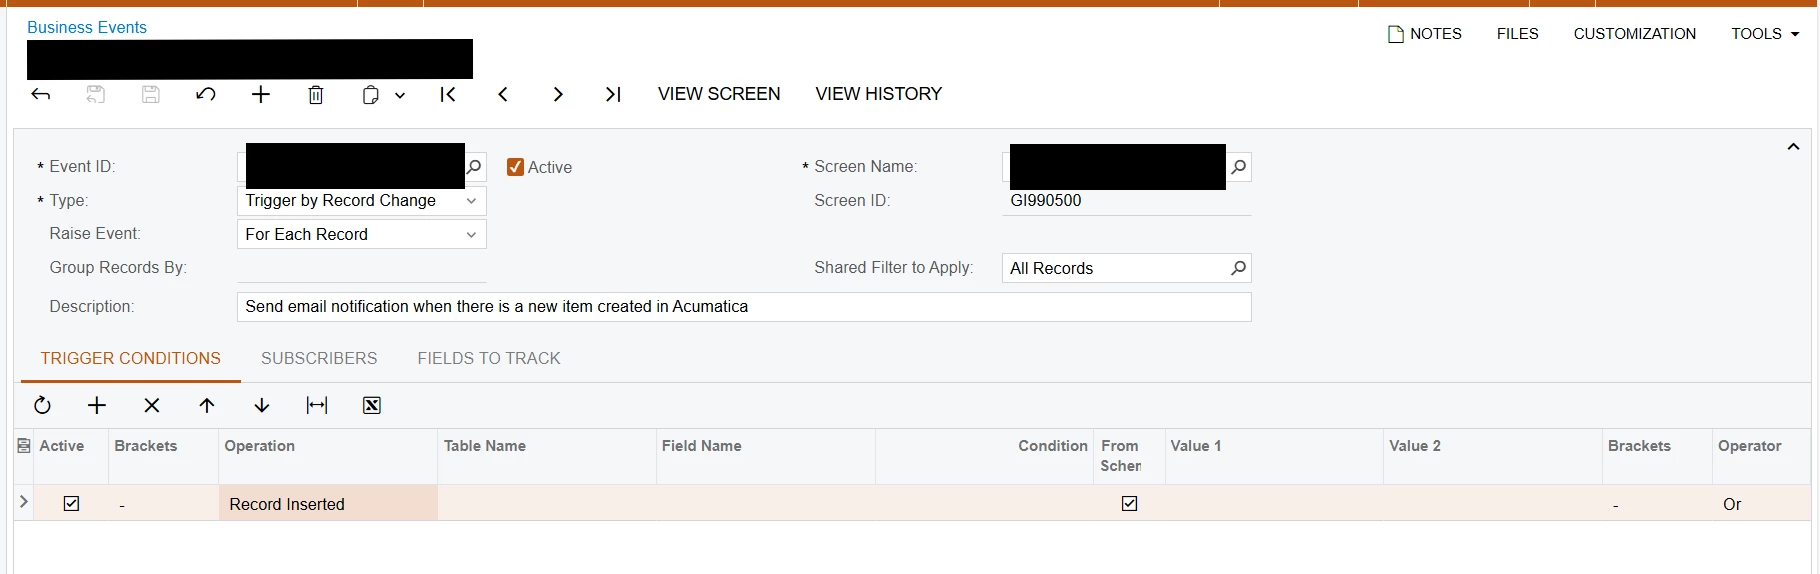Click the Group Records By field
The width and height of the screenshot is (1820, 574).
pyautogui.click(x=362, y=268)
